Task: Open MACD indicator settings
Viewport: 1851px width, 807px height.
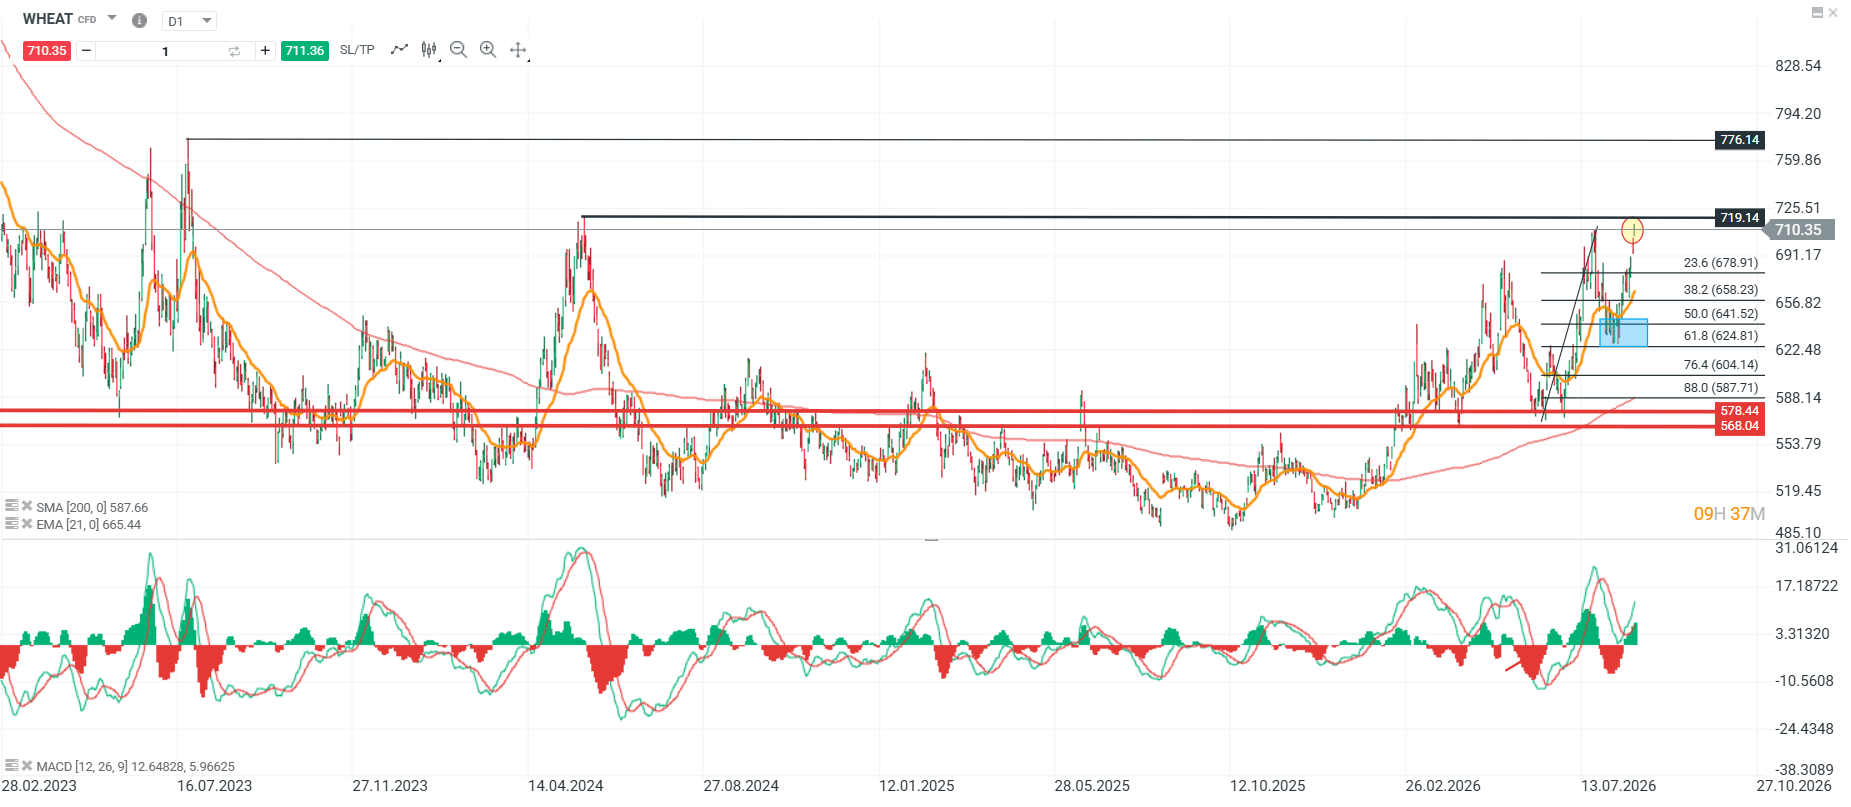Action: pyautogui.click(x=12, y=765)
